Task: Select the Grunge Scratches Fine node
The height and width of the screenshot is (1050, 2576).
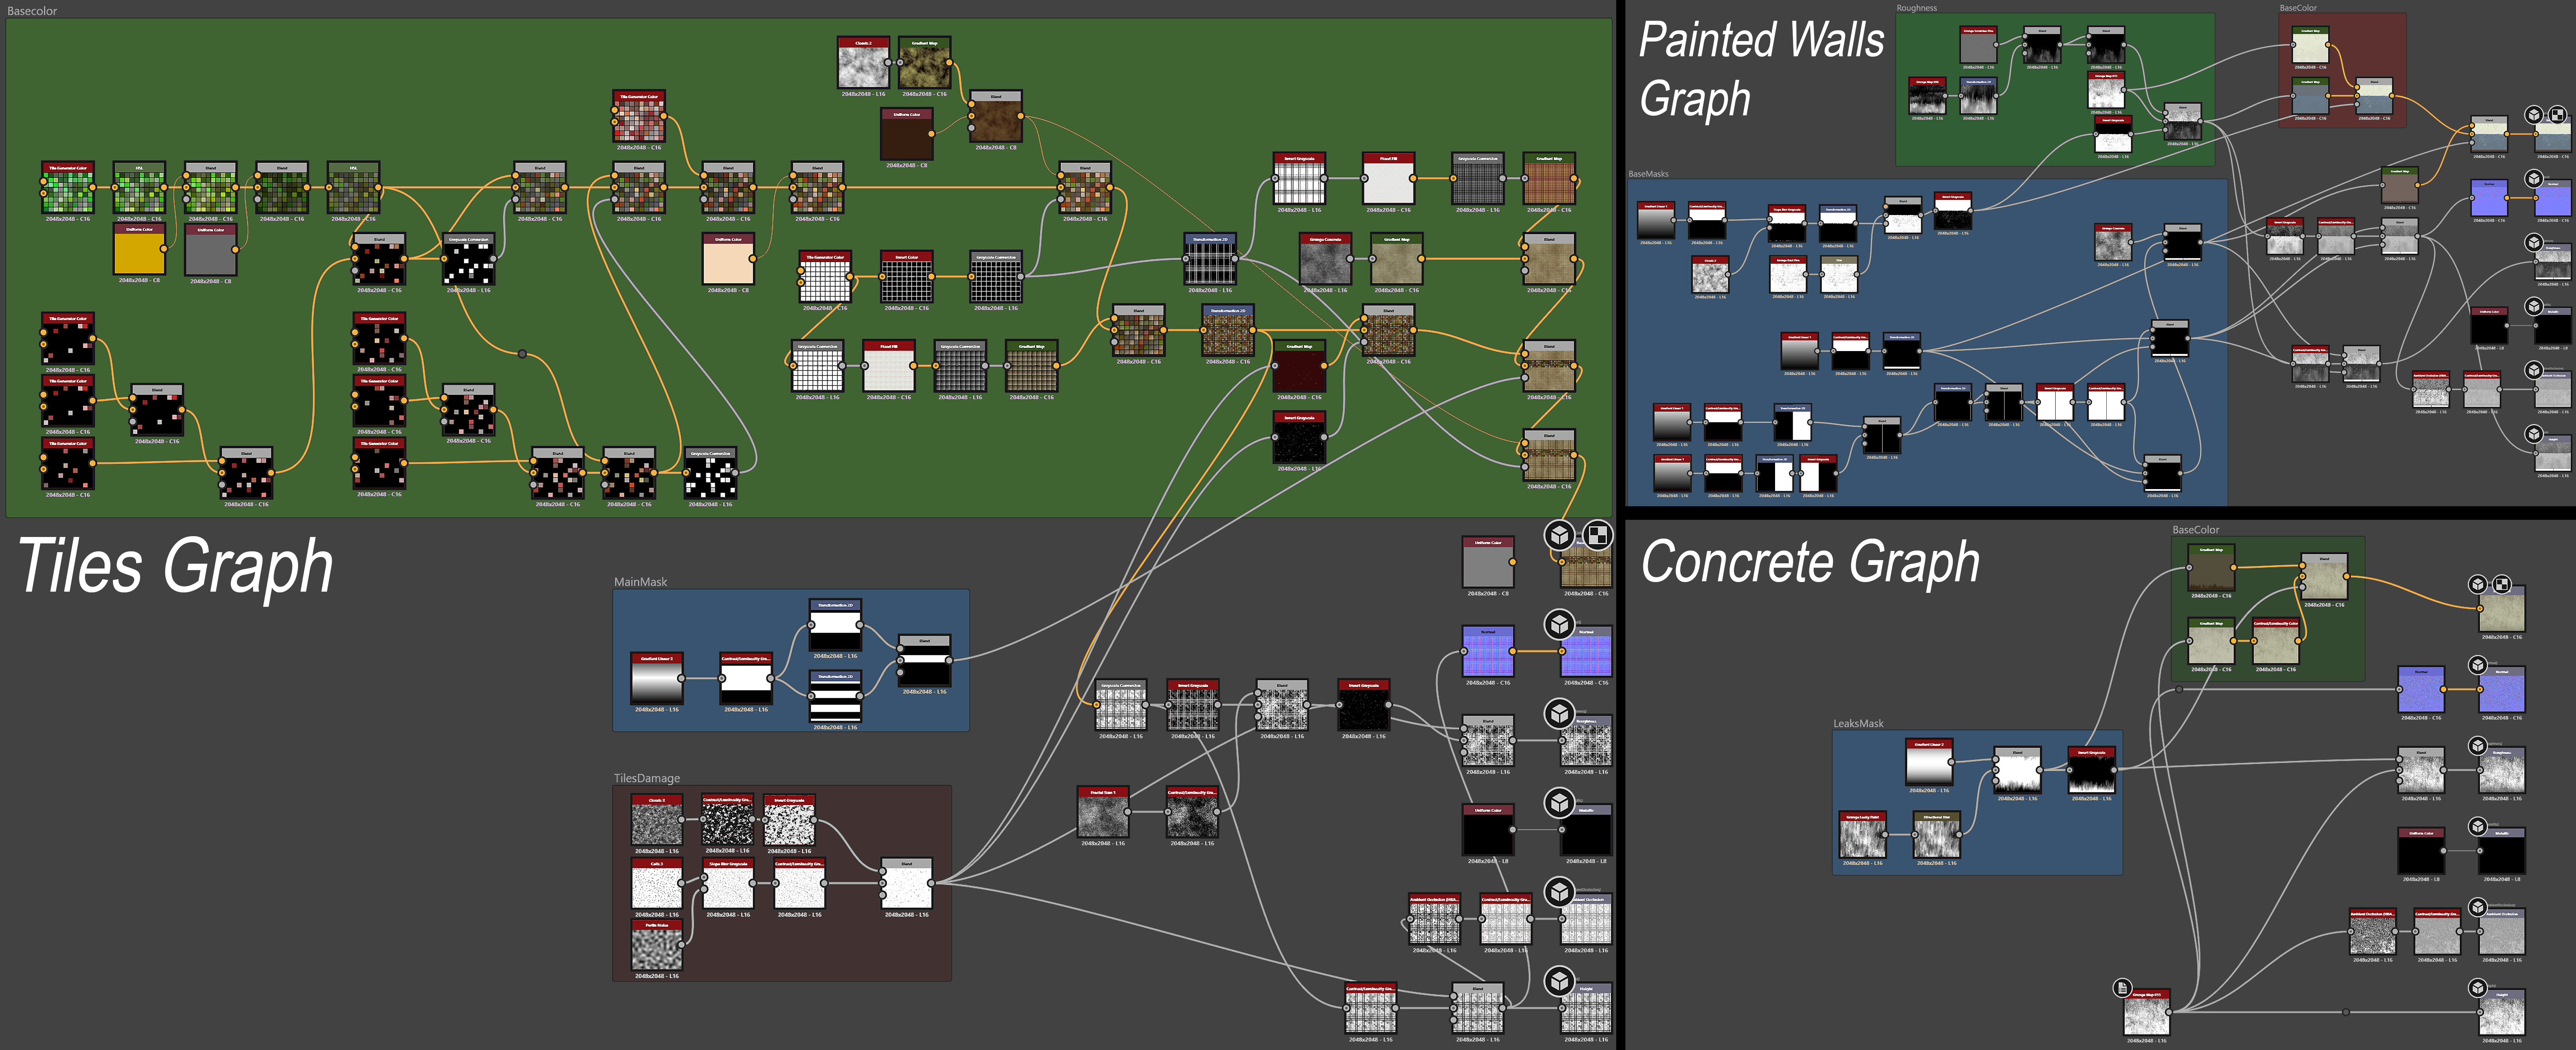Action: [1978, 45]
